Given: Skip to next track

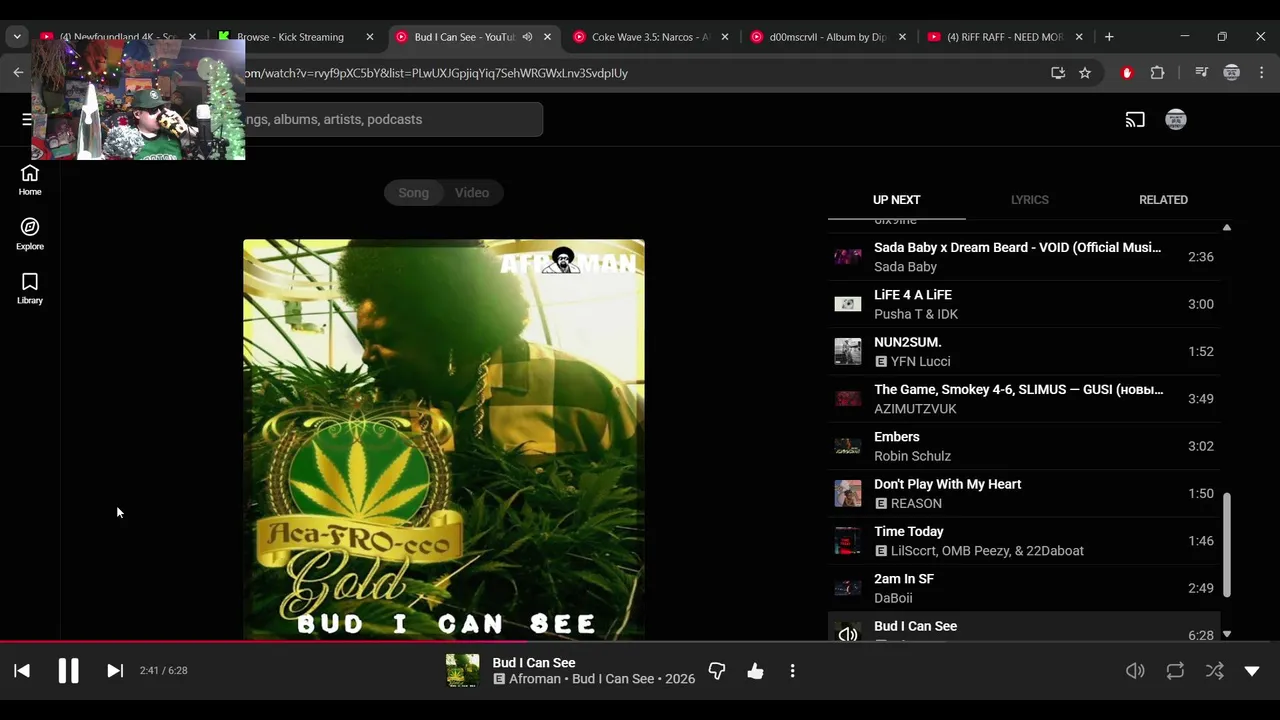Looking at the screenshot, I should [x=115, y=671].
